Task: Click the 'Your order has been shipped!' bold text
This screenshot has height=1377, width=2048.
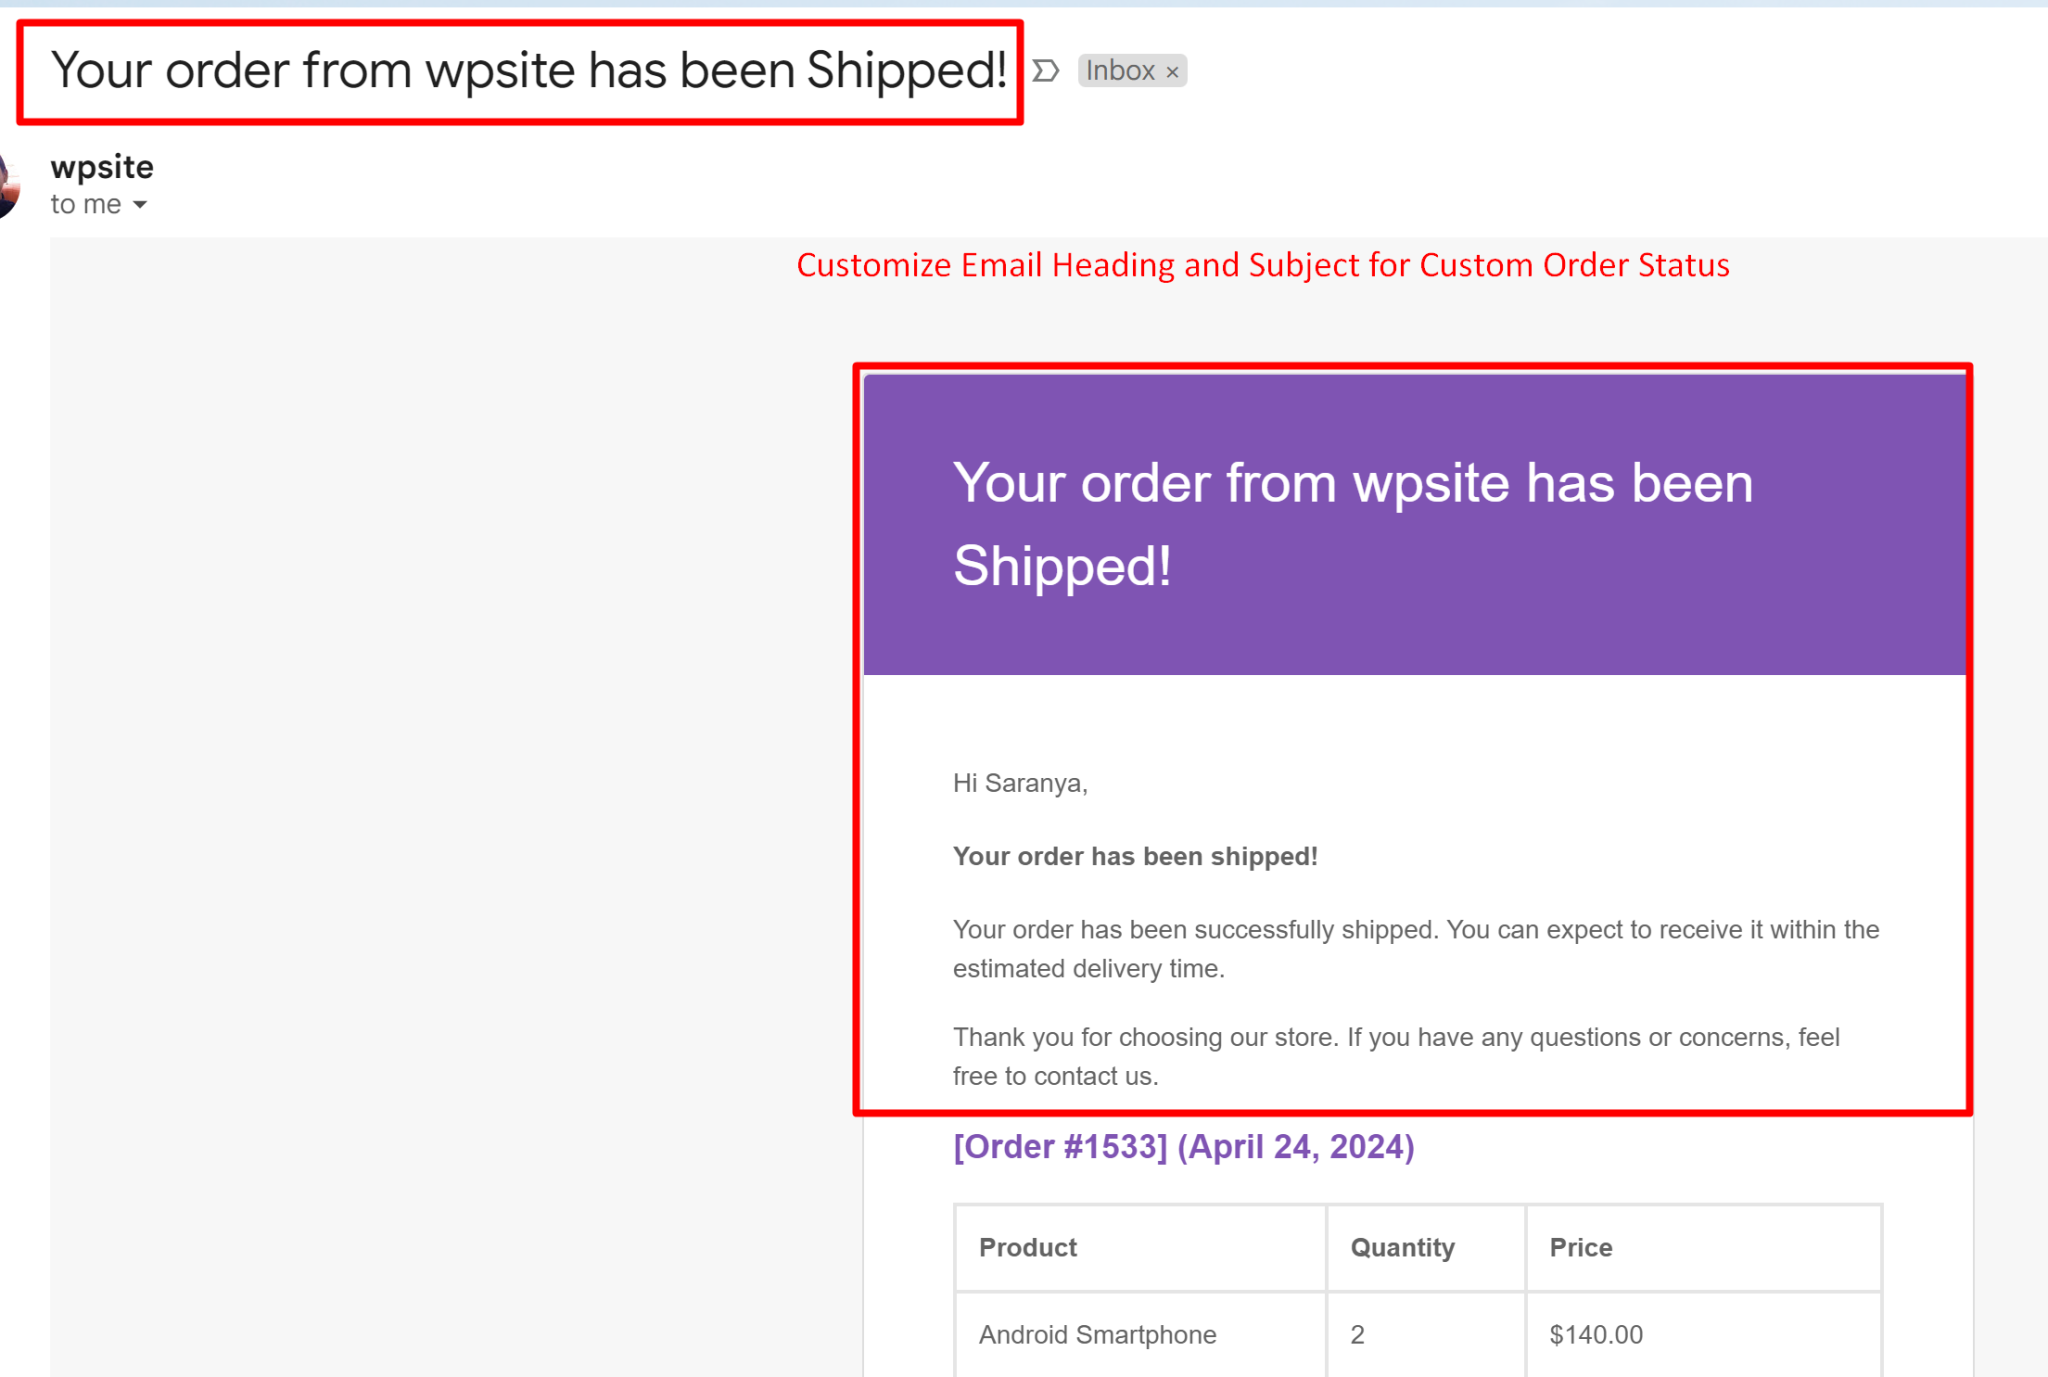Action: pyautogui.click(x=1136, y=856)
